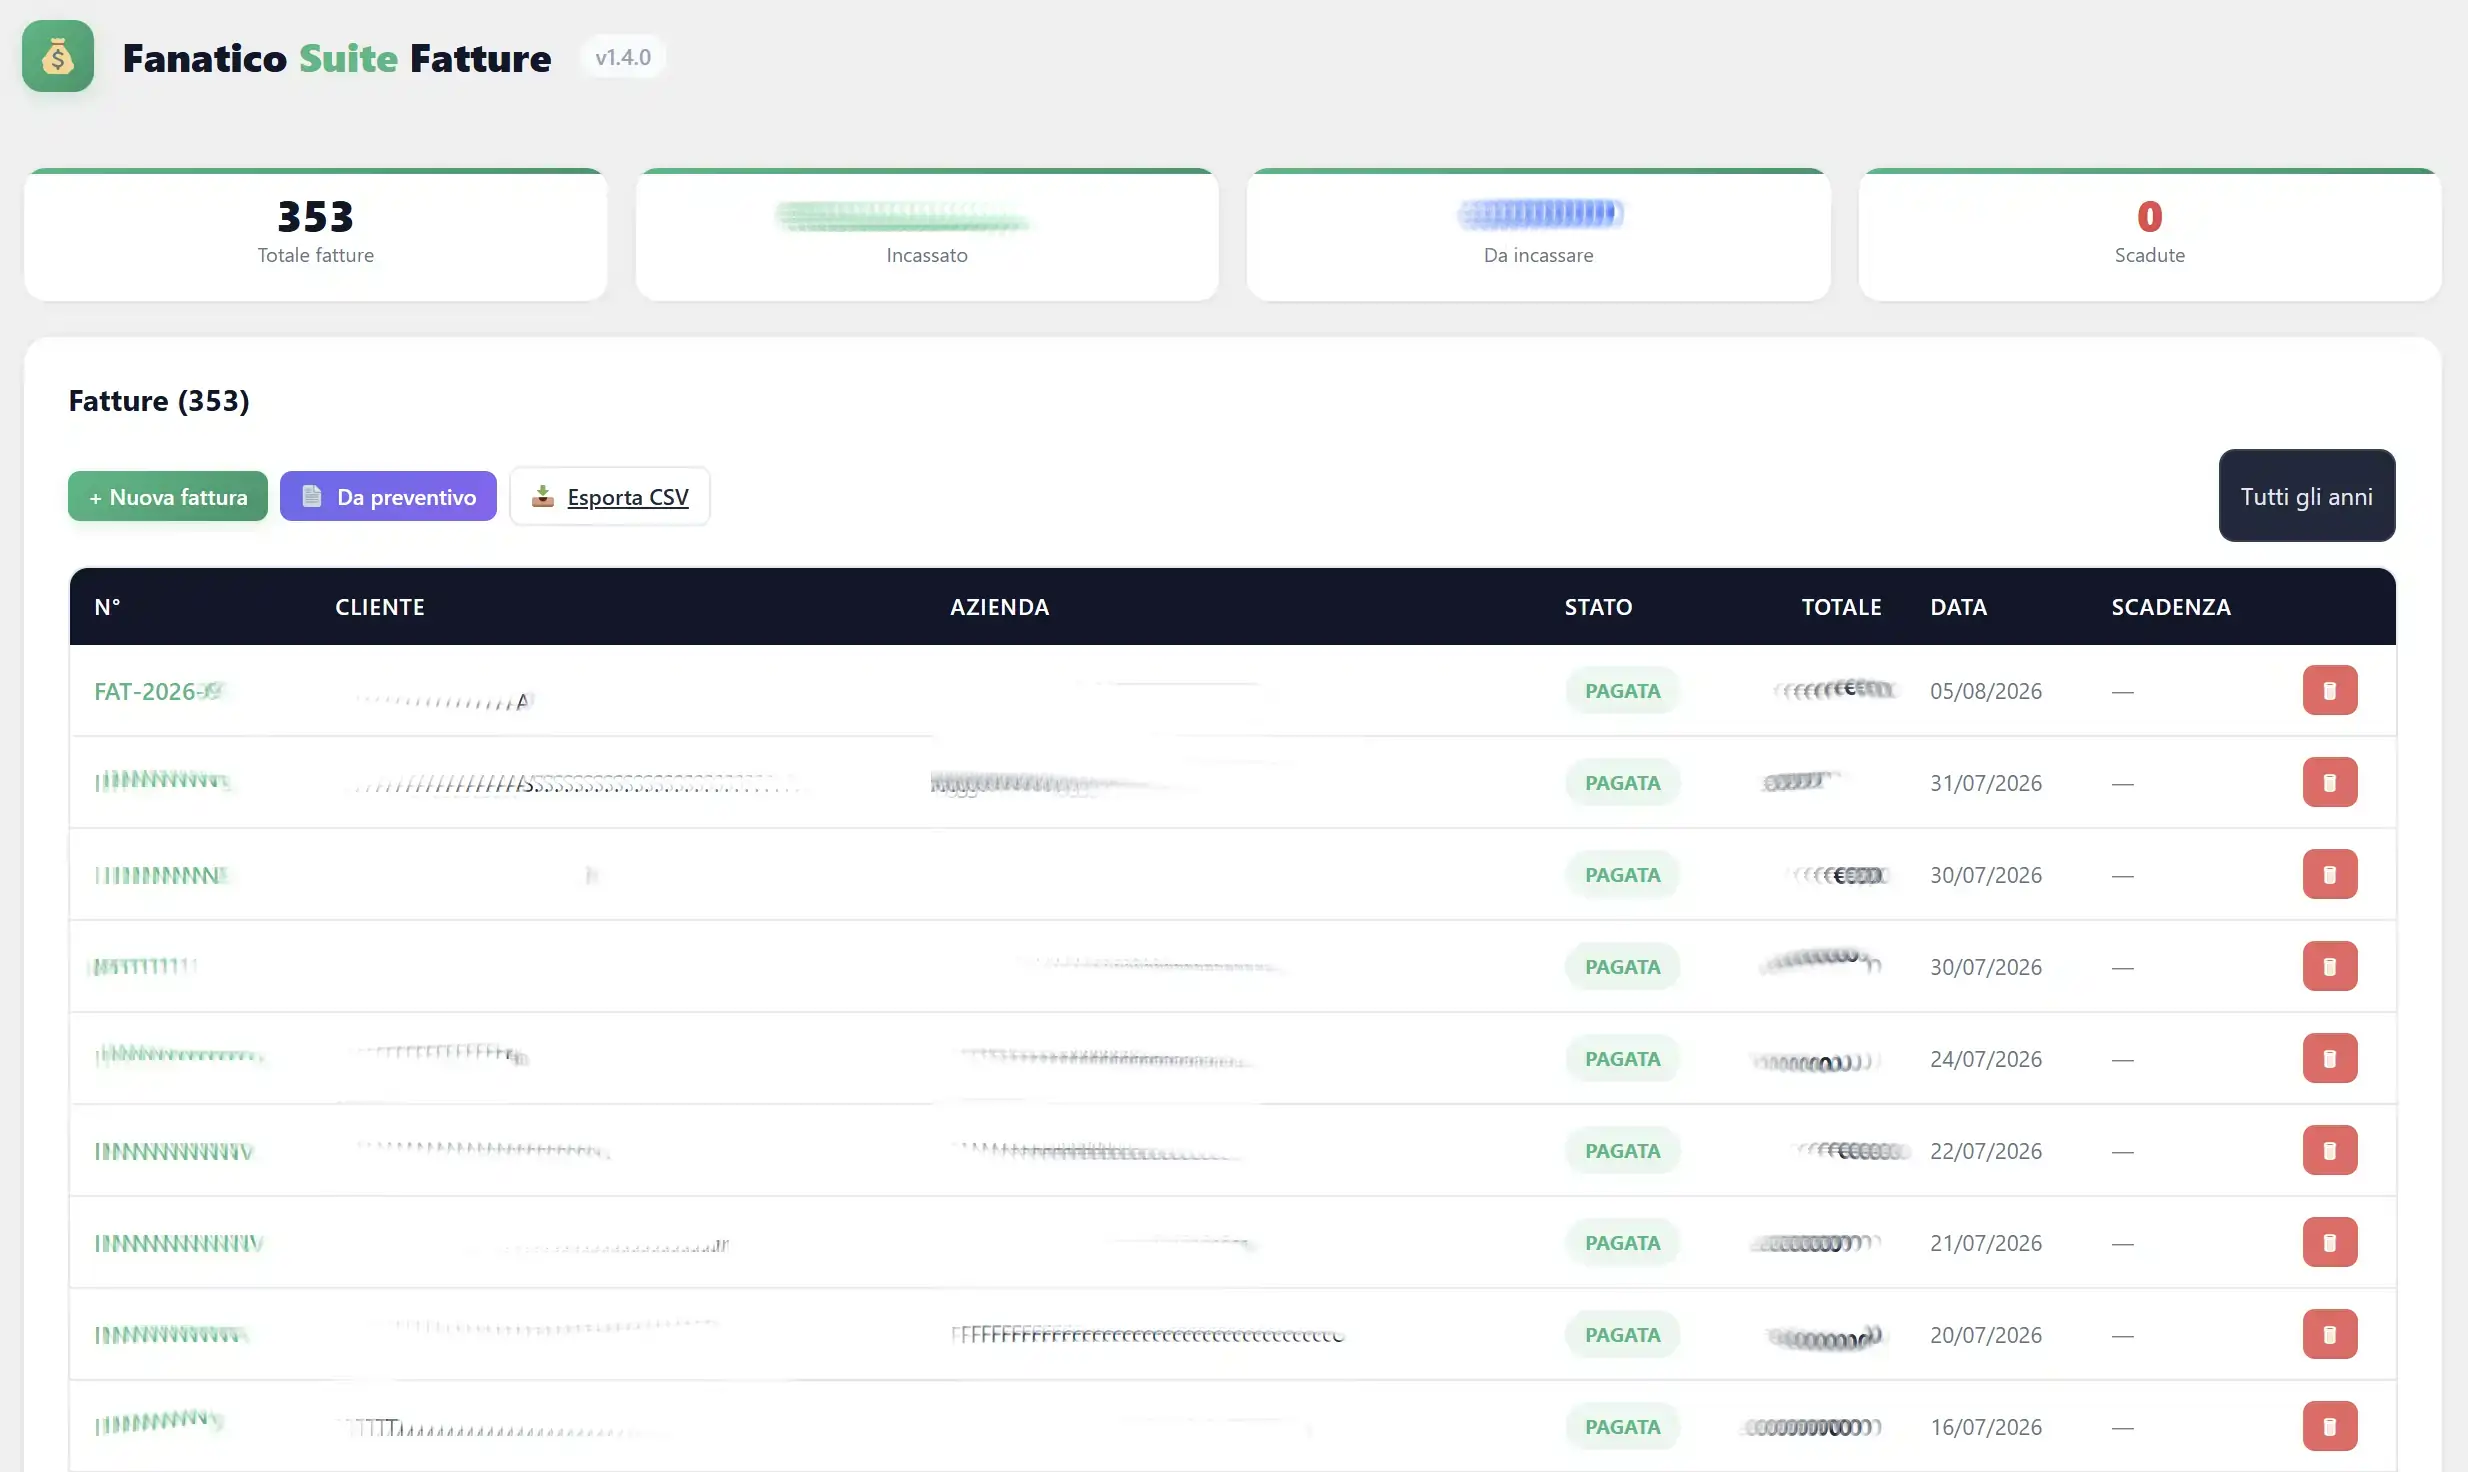Sort by the TOTALE column header

point(1842,607)
